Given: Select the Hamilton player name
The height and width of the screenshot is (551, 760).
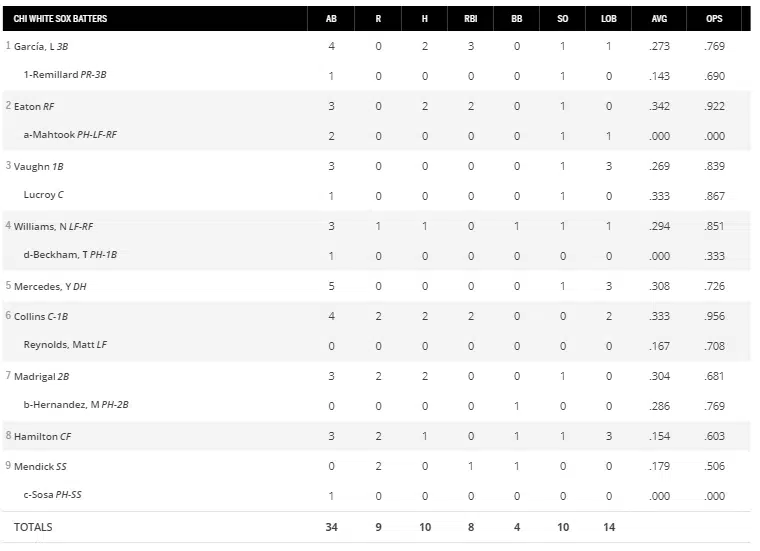Looking at the screenshot, I should (36, 437).
